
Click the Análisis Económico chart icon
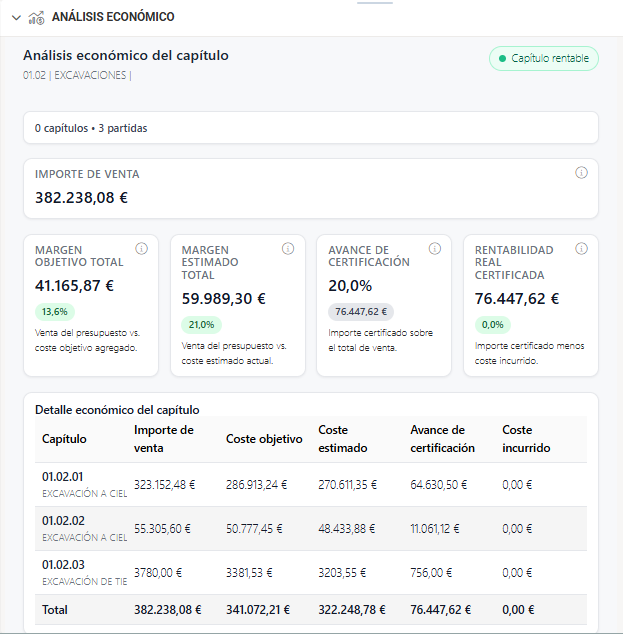[x=37, y=17]
